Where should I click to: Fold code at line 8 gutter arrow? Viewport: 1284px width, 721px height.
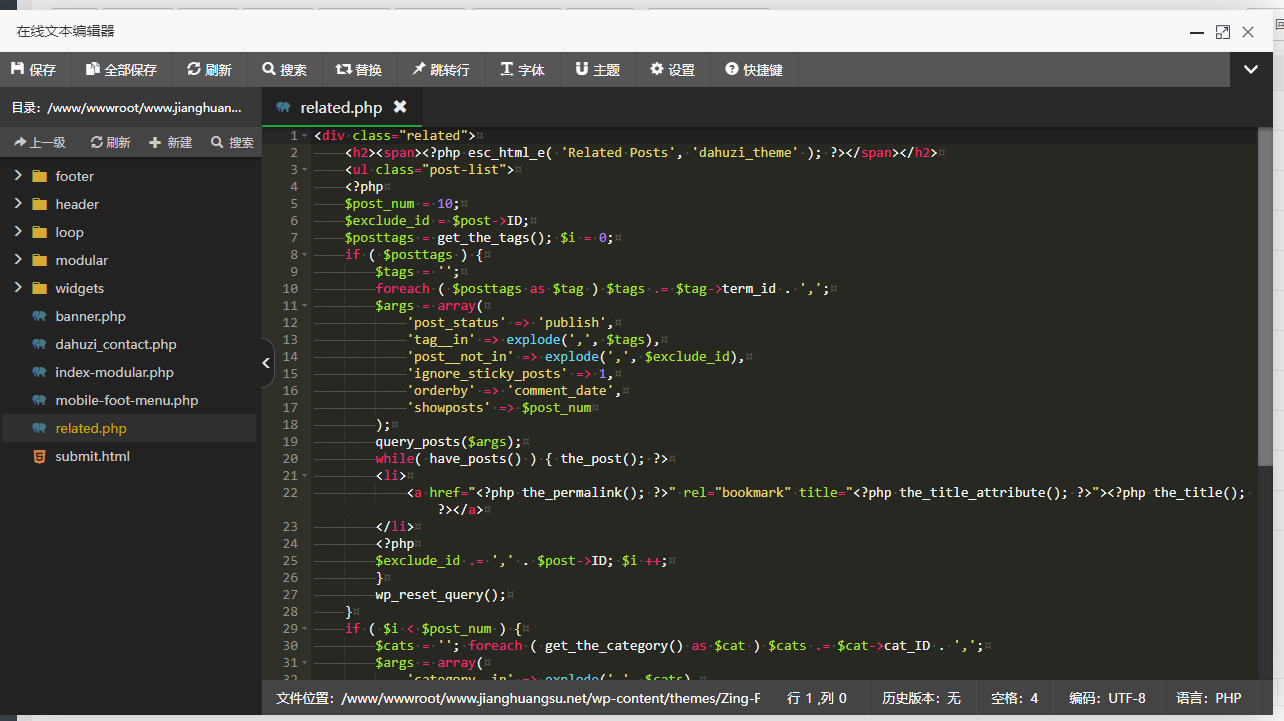[x=304, y=255]
